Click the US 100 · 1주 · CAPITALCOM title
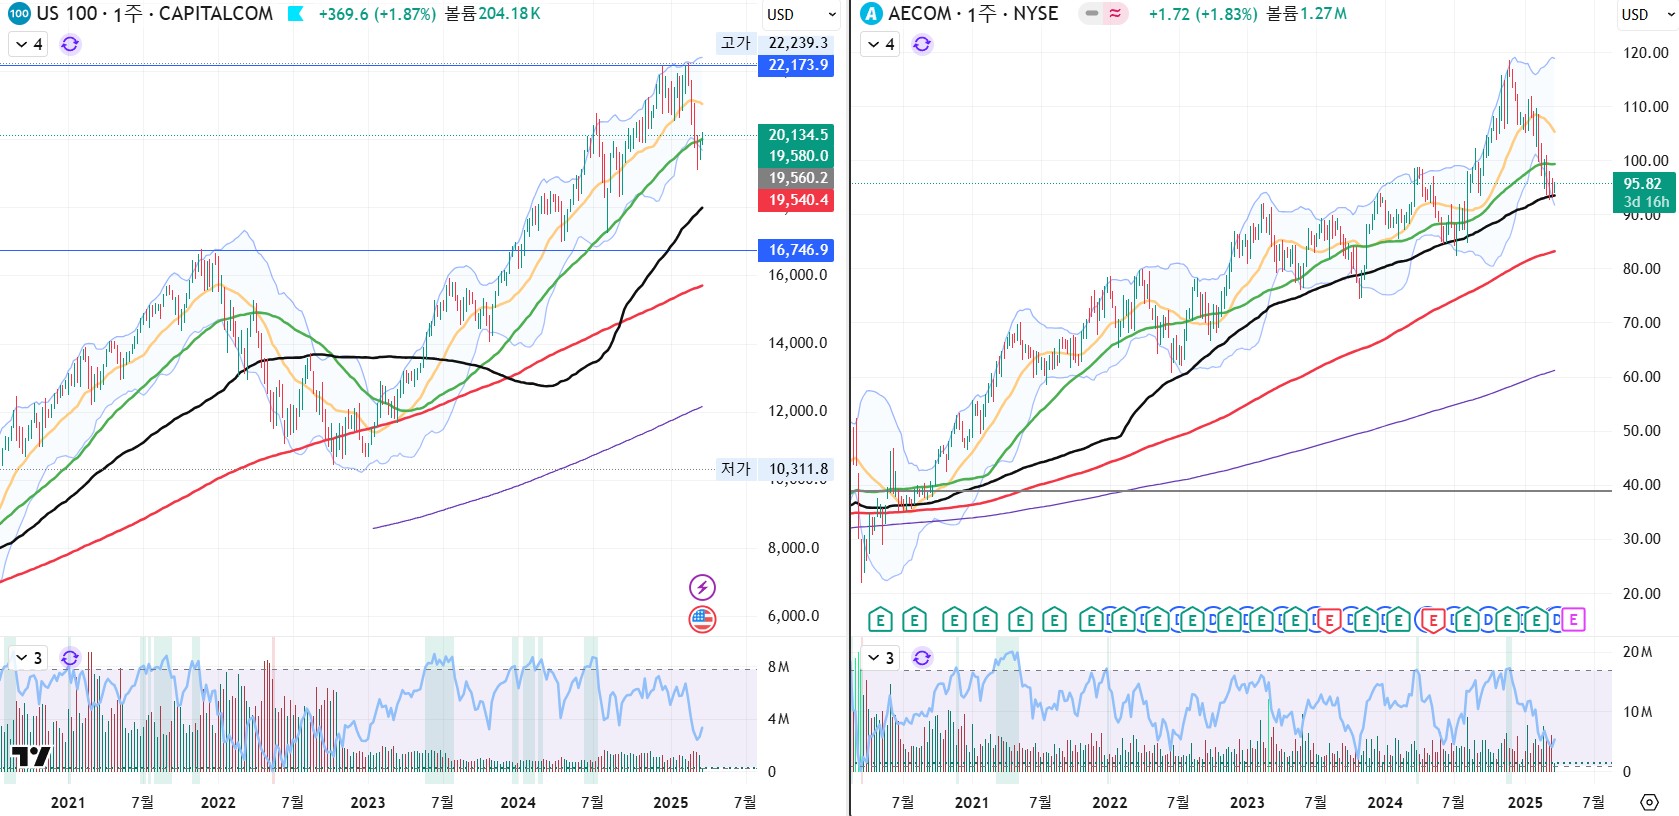 point(155,14)
